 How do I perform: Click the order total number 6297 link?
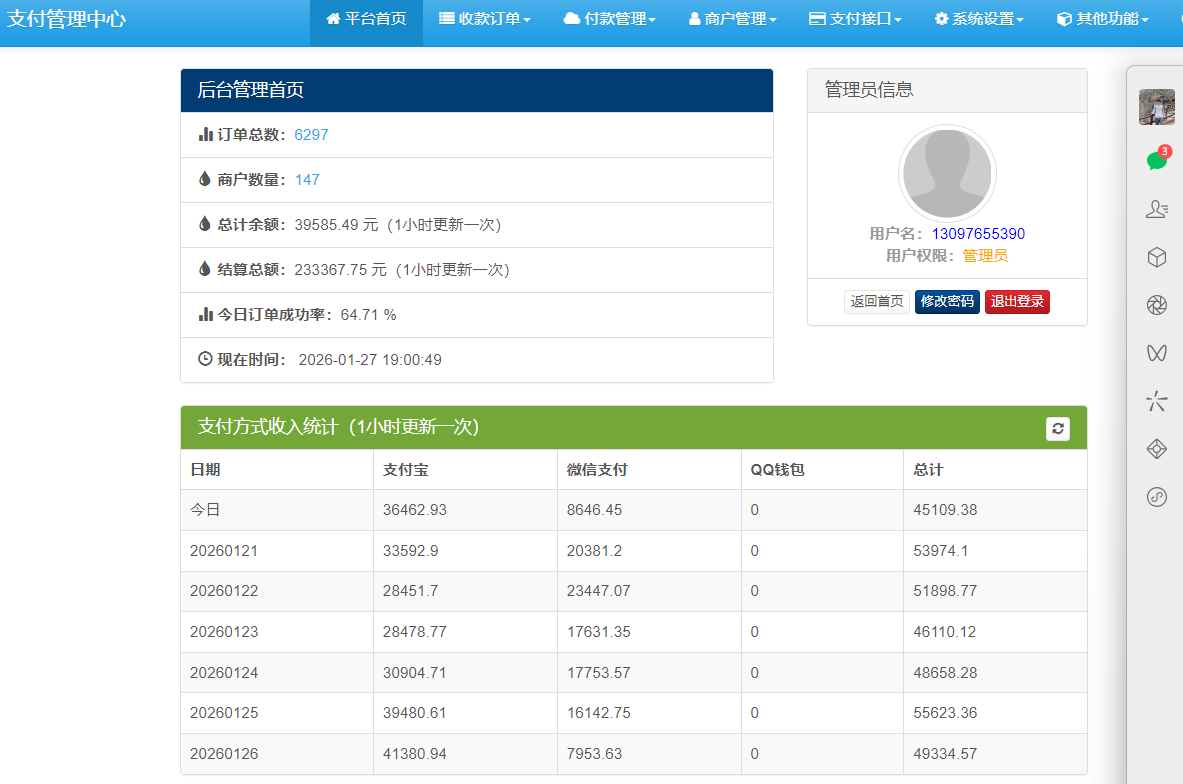311,135
